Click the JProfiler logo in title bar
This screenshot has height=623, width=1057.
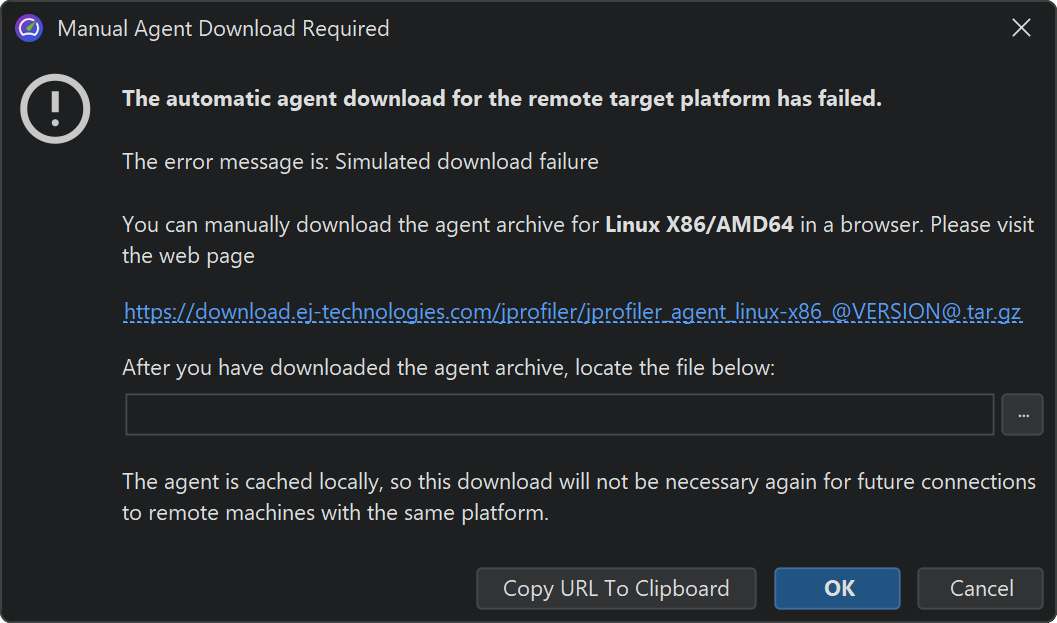(x=29, y=28)
